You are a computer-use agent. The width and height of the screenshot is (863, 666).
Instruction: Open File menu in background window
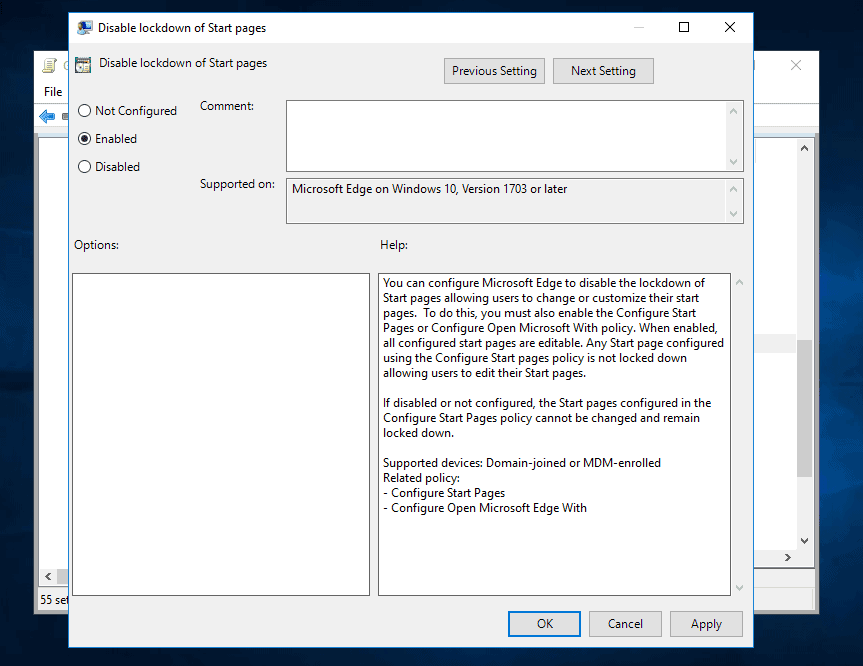[53, 92]
